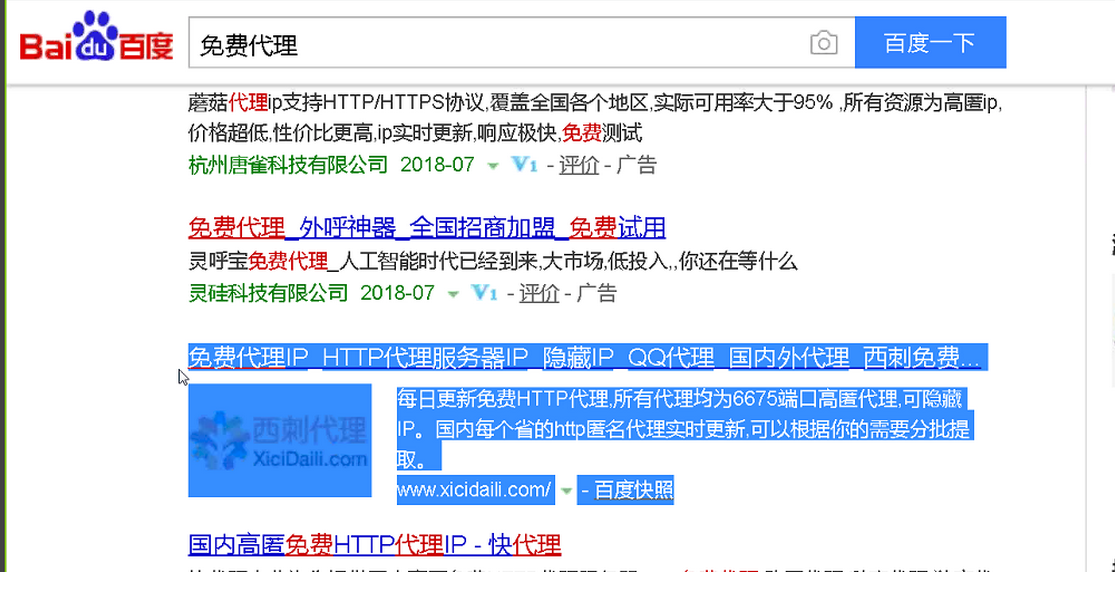Click the 灵呼宝免费代理_人工智能时代 description text
1115x591 pixels.
(x=493, y=262)
